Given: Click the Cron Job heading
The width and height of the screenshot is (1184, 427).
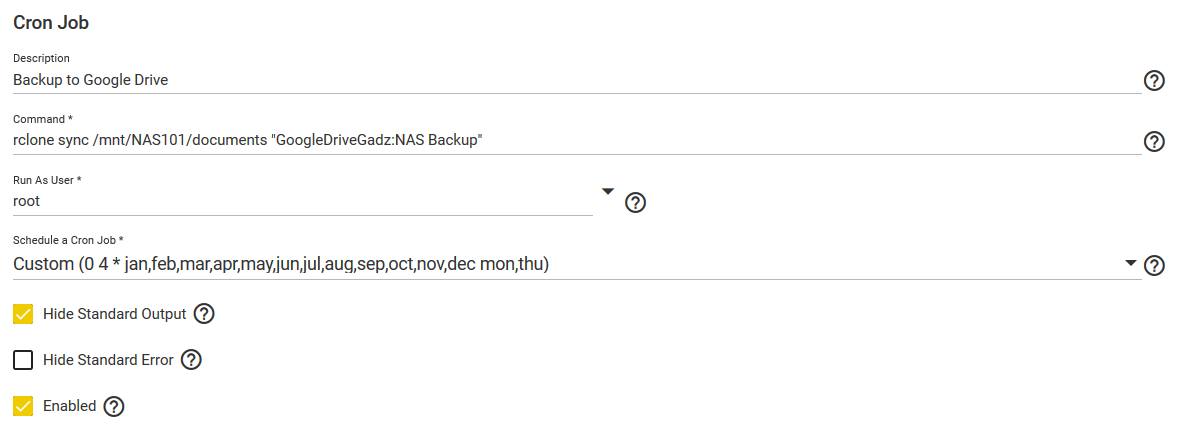Looking at the screenshot, I should click(x=51, y=23).
